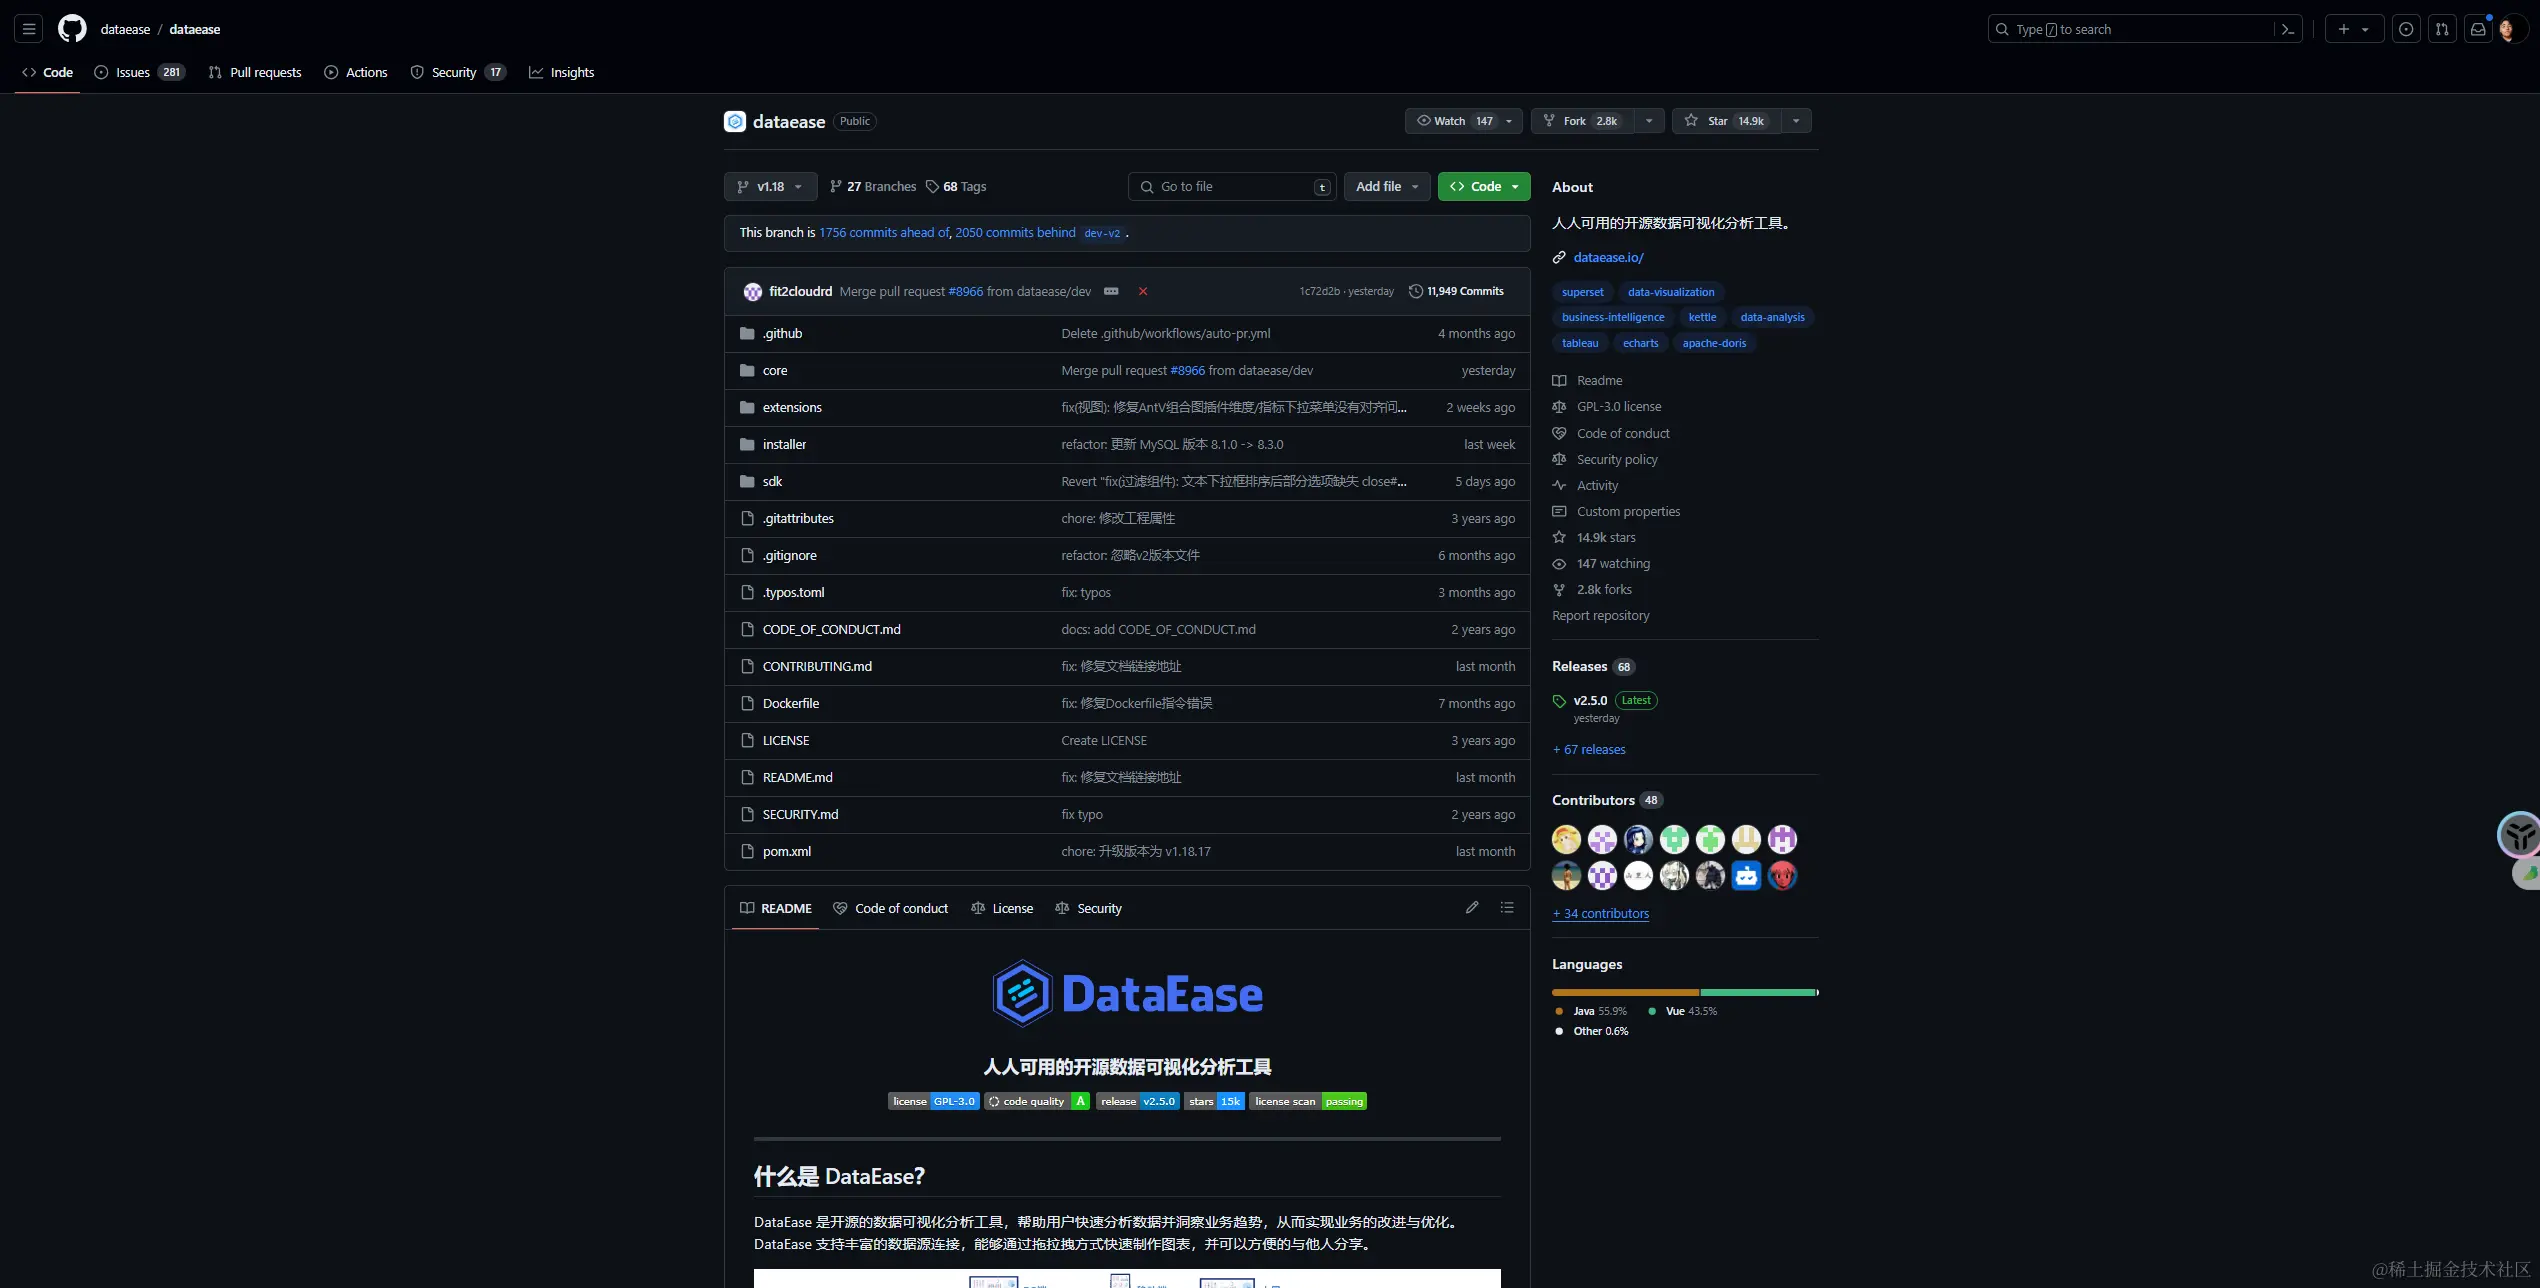This screenshot has width=2540, height=1288.
Task: Open the GitHub homepage logo
Action: (72, 29)
